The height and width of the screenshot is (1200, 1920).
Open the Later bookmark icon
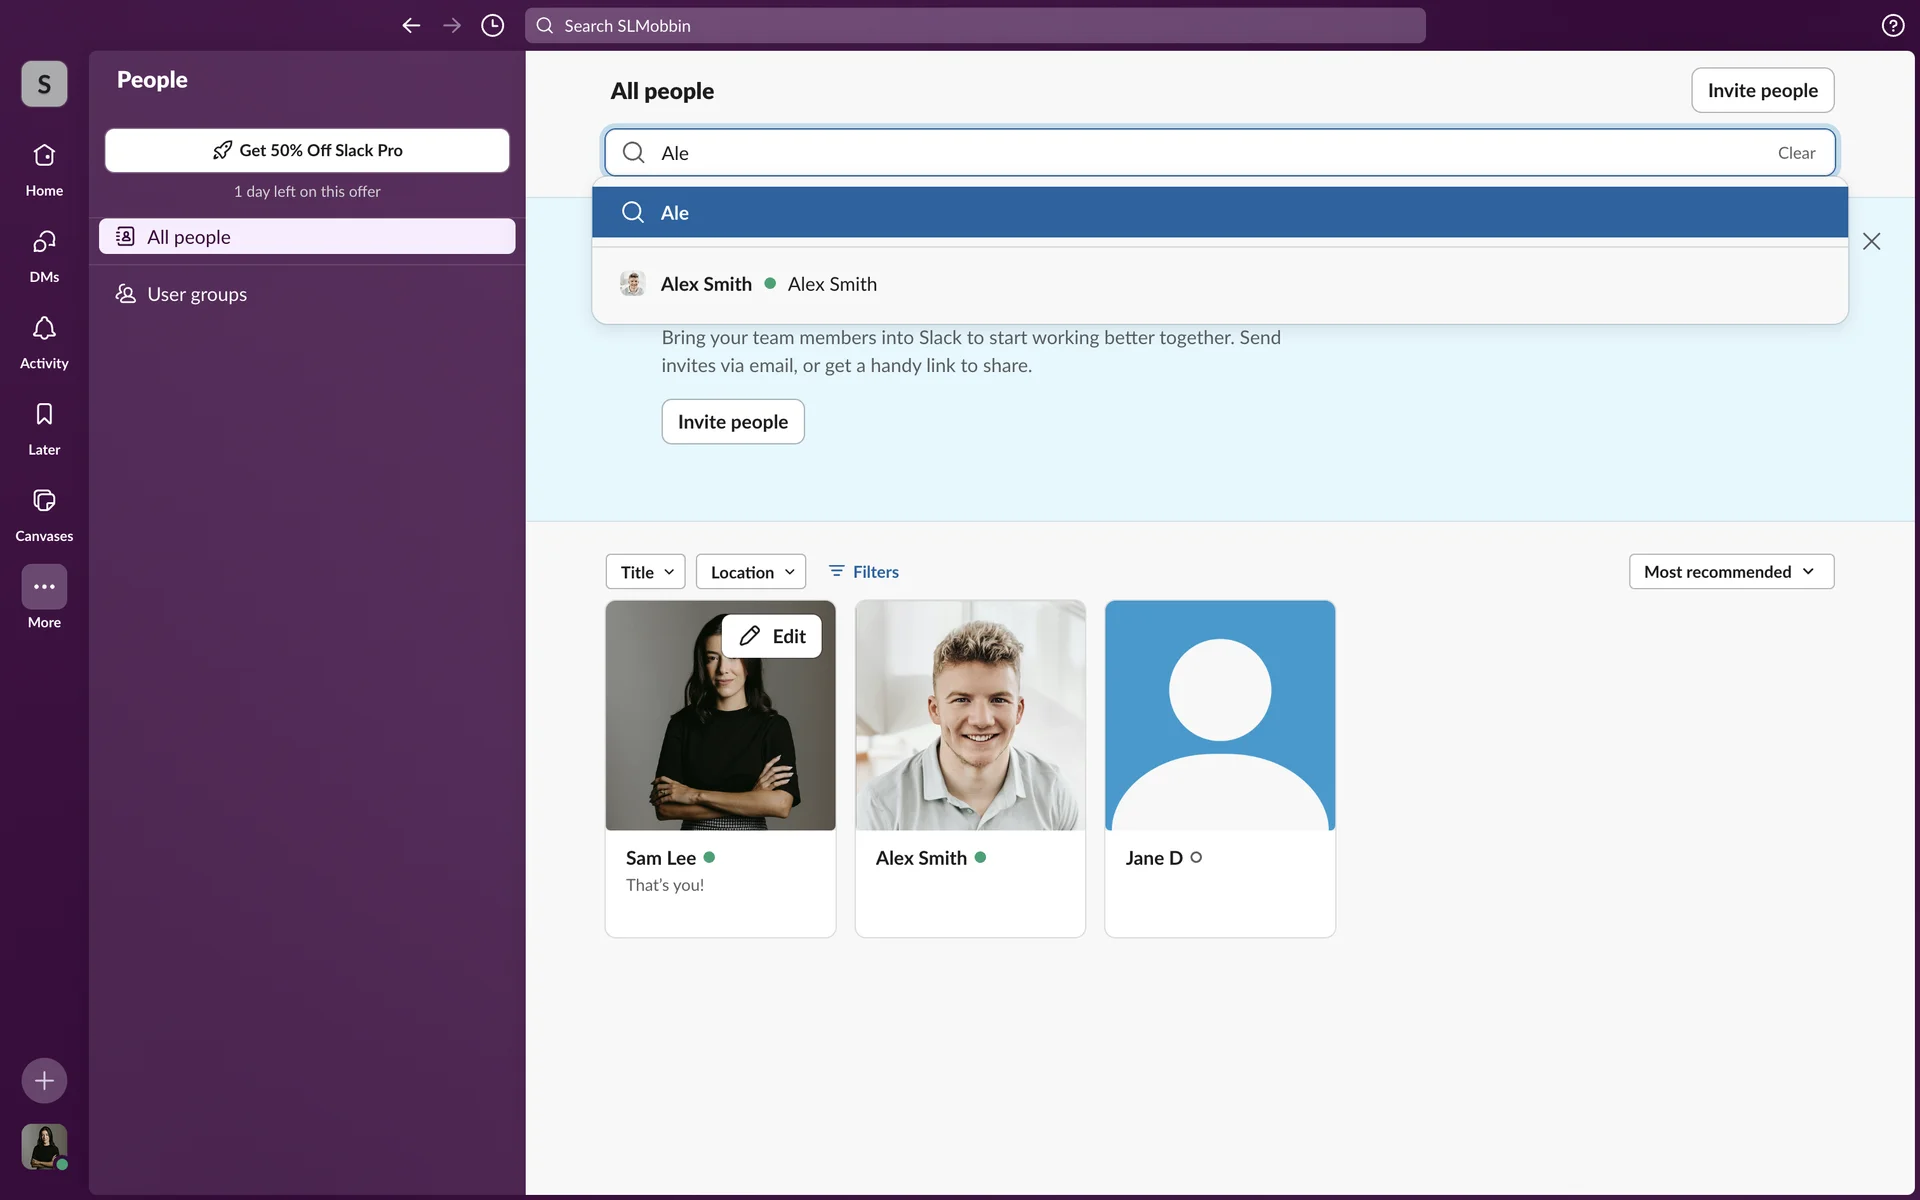tap(44, 415)
